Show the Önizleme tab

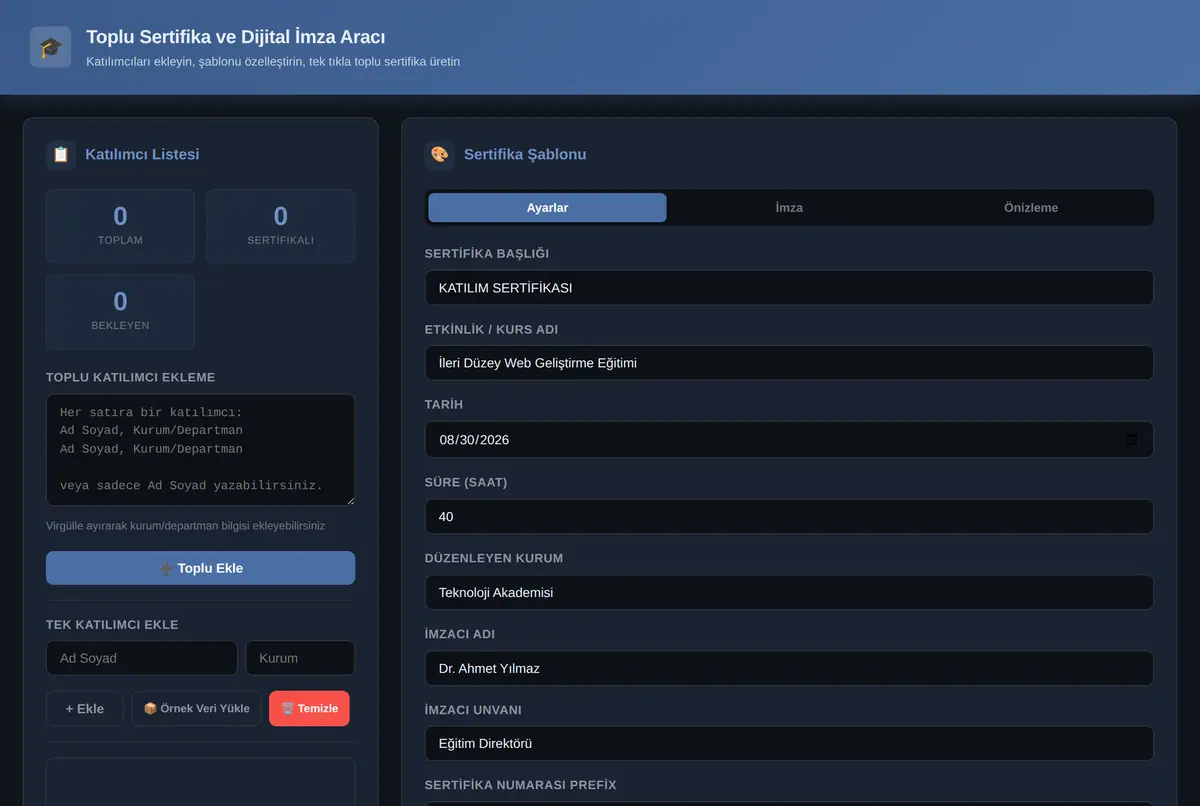coord(1031,207)
